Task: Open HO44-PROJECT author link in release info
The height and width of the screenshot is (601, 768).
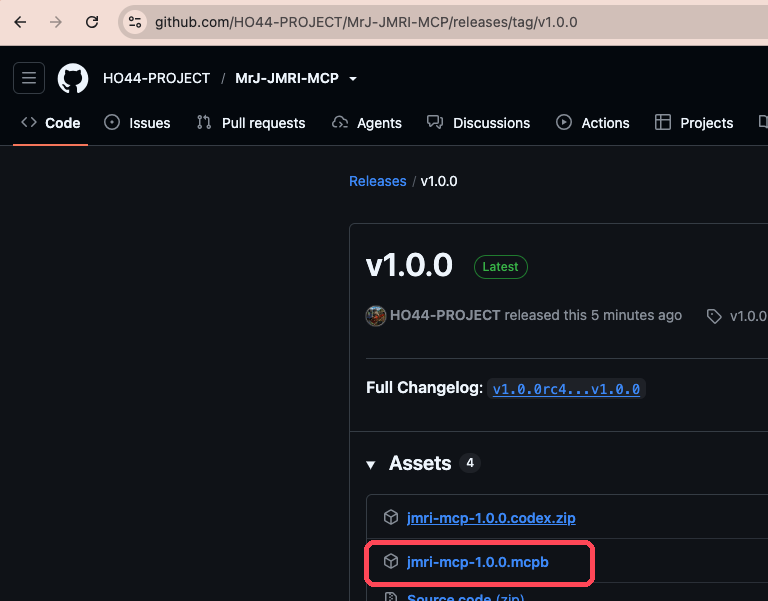Action: point(445,315)
